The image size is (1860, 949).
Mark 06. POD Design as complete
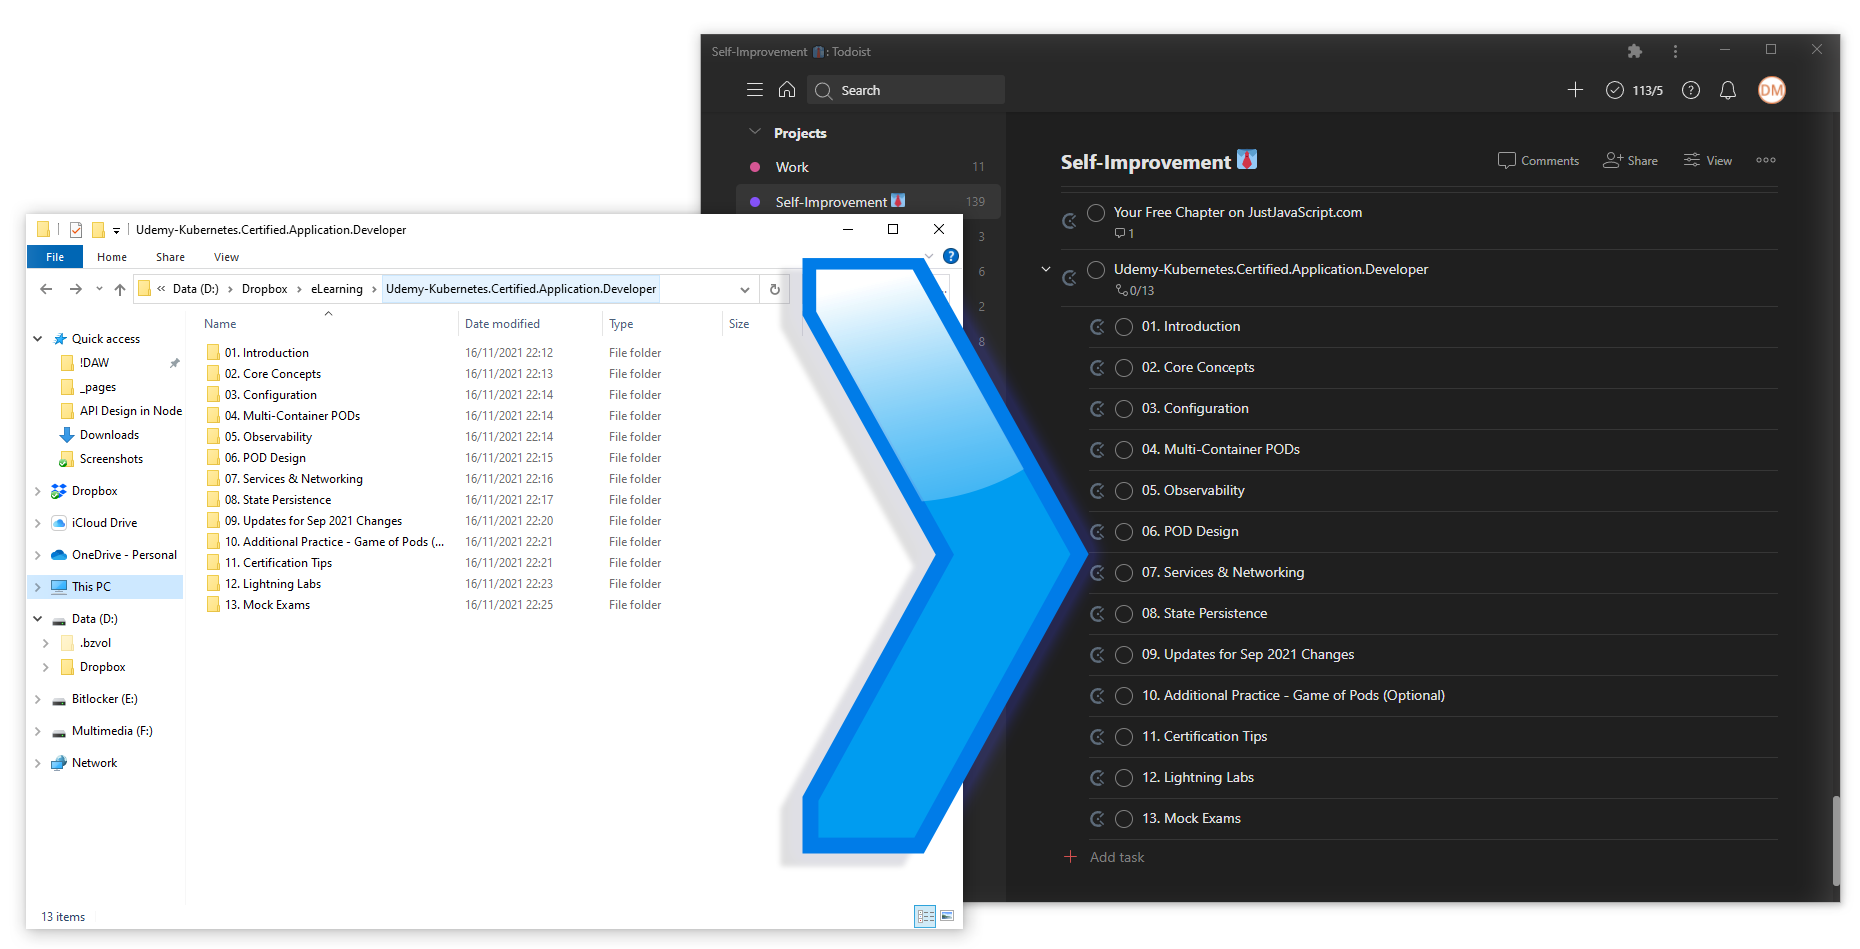coord(1123,532)
